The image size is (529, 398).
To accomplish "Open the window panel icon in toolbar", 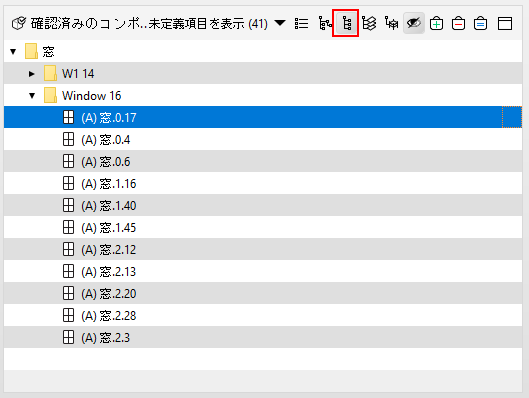I will pos(505,24).
